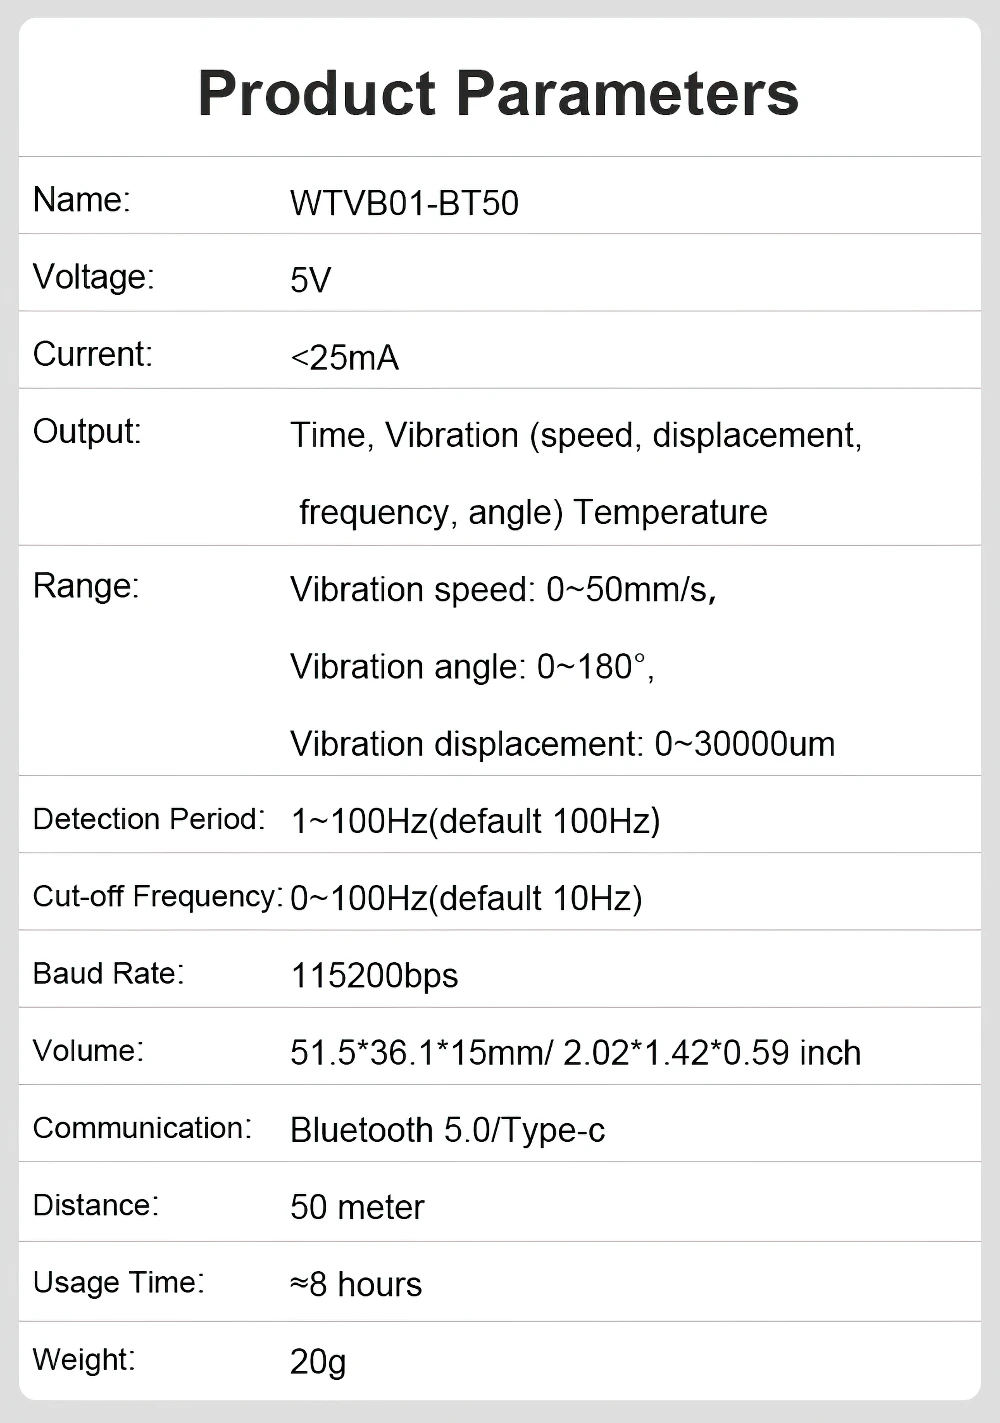Click the 50 meter distance value
This screenshot has width=1000, height=1423.
coord(357,1207)
